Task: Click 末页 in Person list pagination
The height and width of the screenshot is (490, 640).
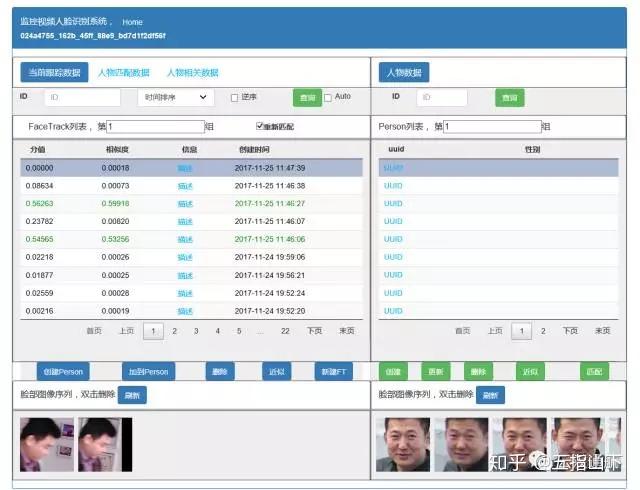Action: tap(602, 331)
